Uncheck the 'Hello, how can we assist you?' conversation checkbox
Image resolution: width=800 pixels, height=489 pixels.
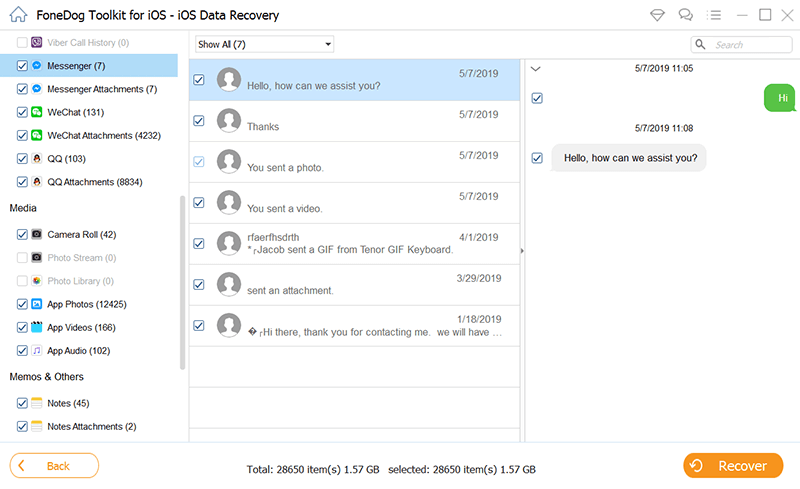199,80
